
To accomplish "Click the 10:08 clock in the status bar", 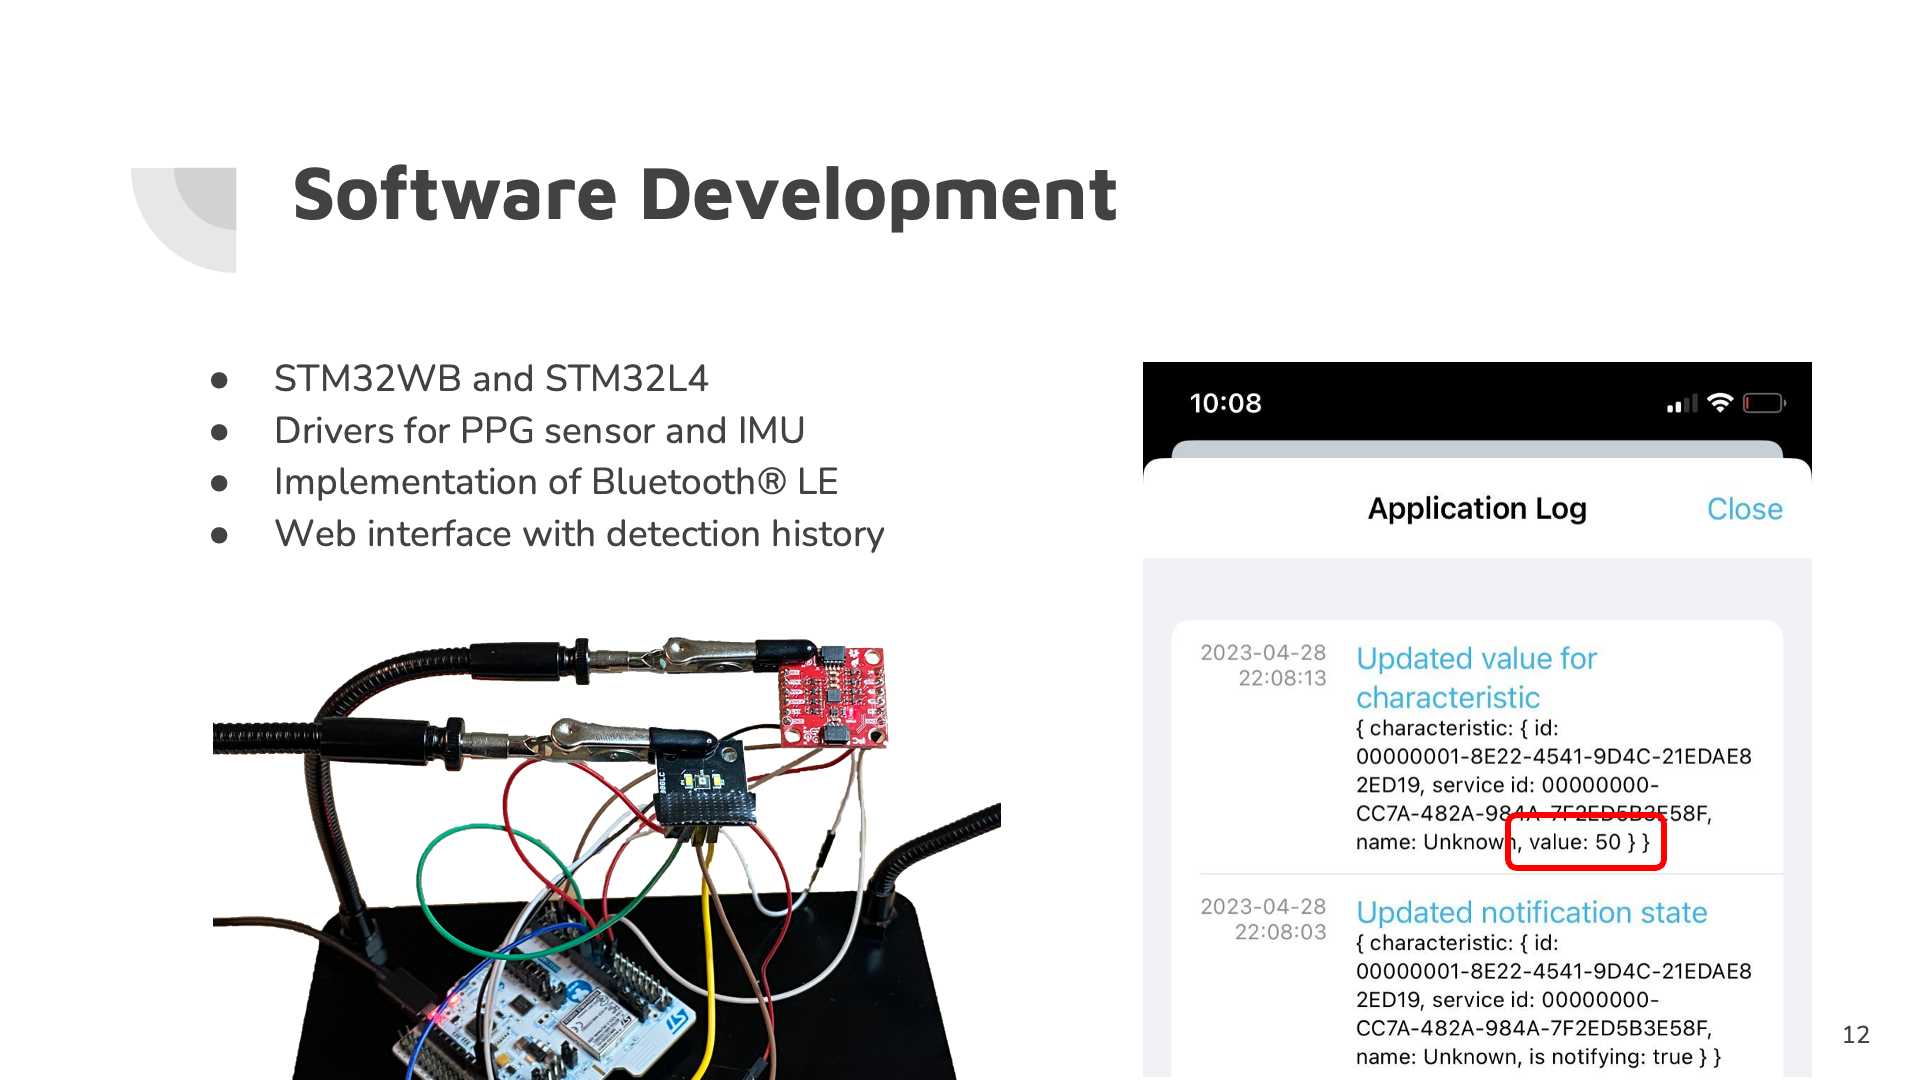I will coord(1225,403).
